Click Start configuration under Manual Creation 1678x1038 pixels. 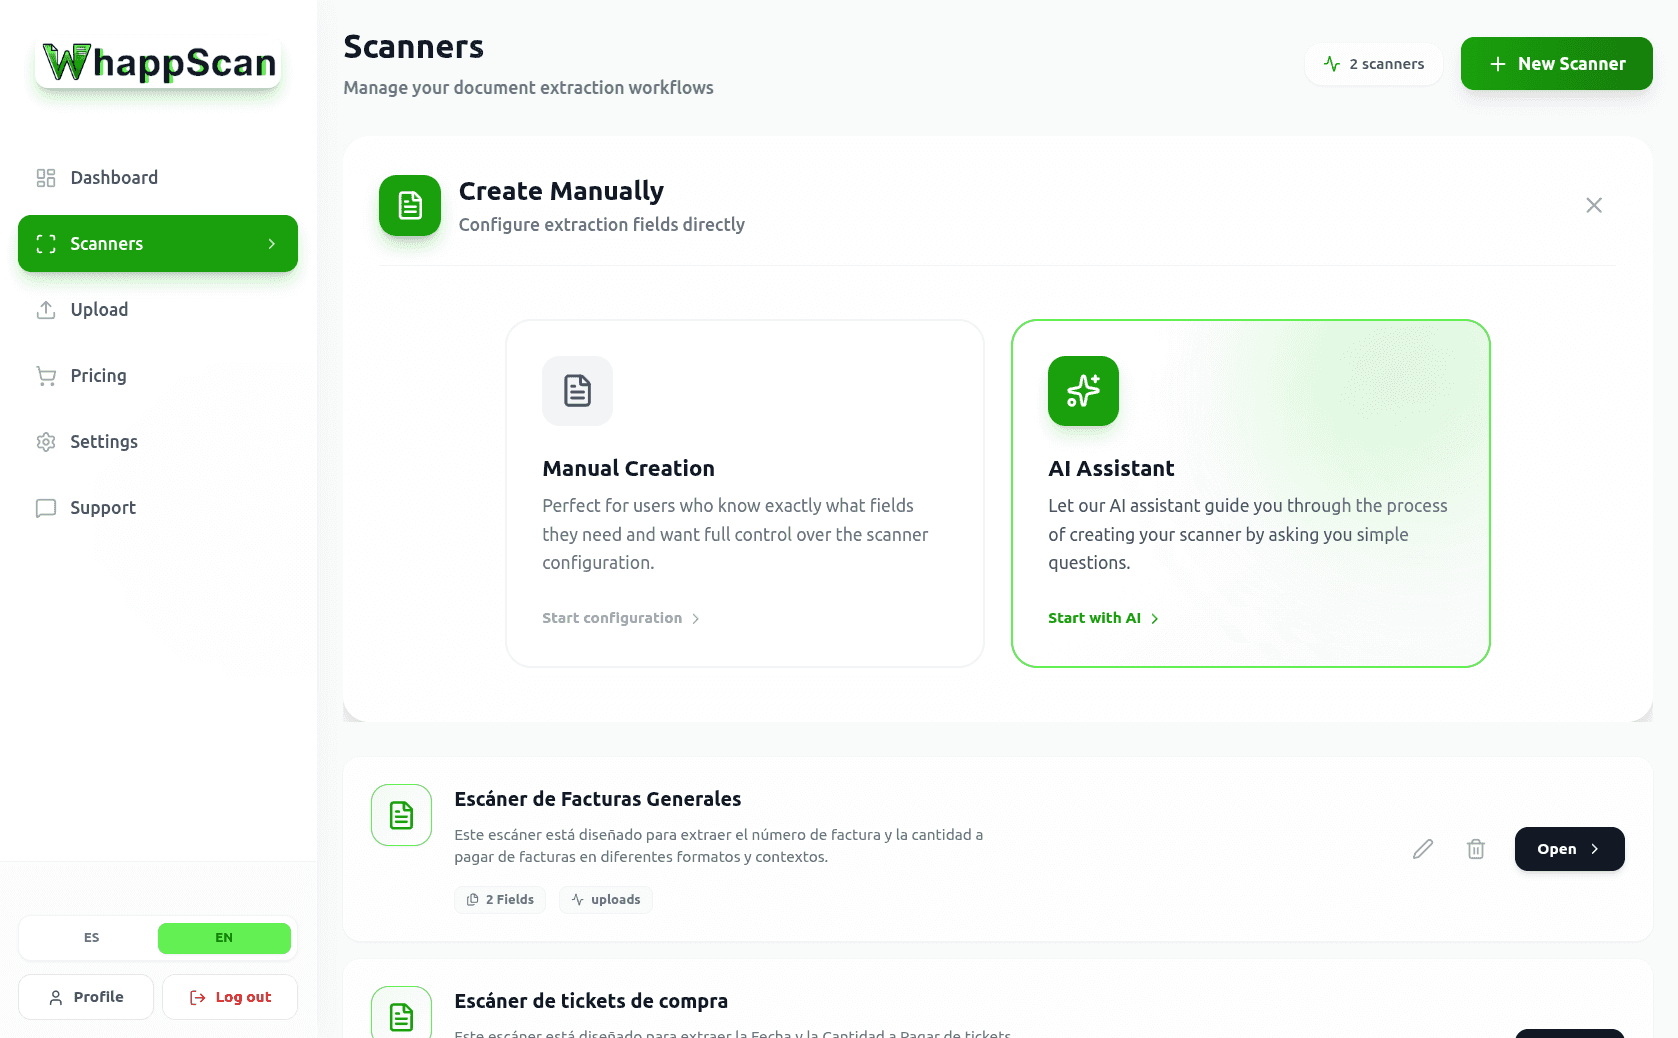point(620,618)
